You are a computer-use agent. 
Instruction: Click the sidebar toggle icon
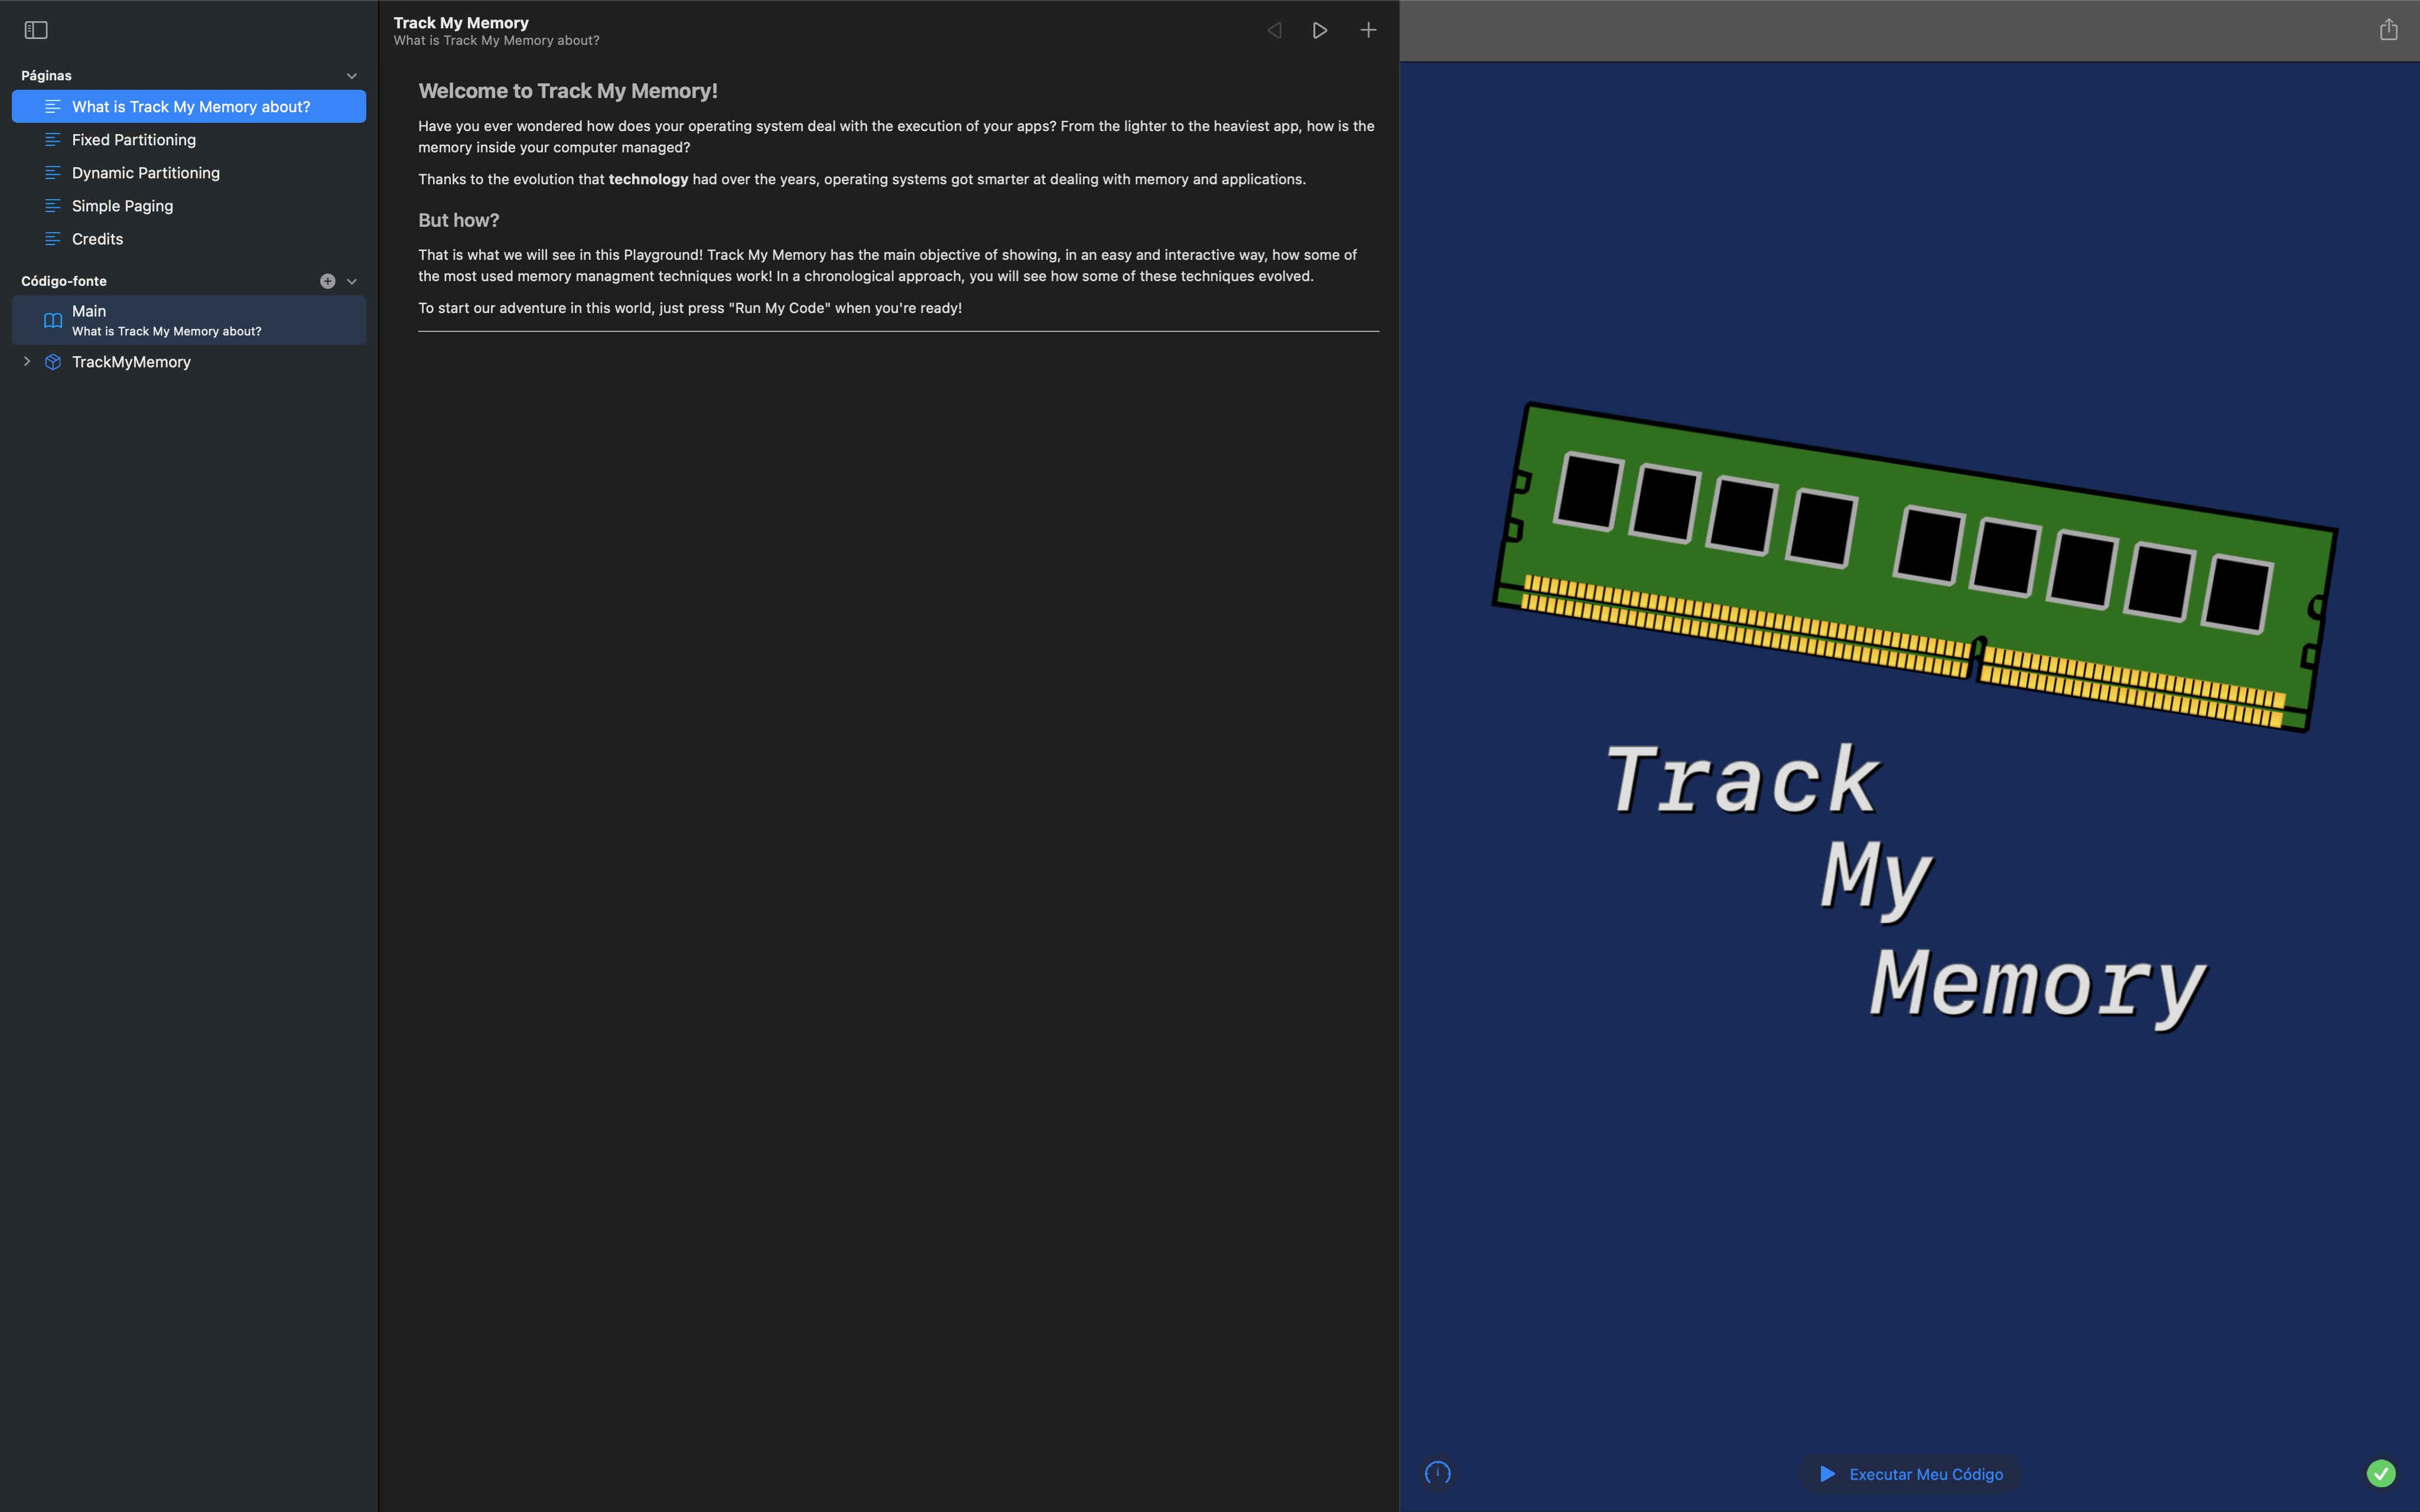pos(37,30)
